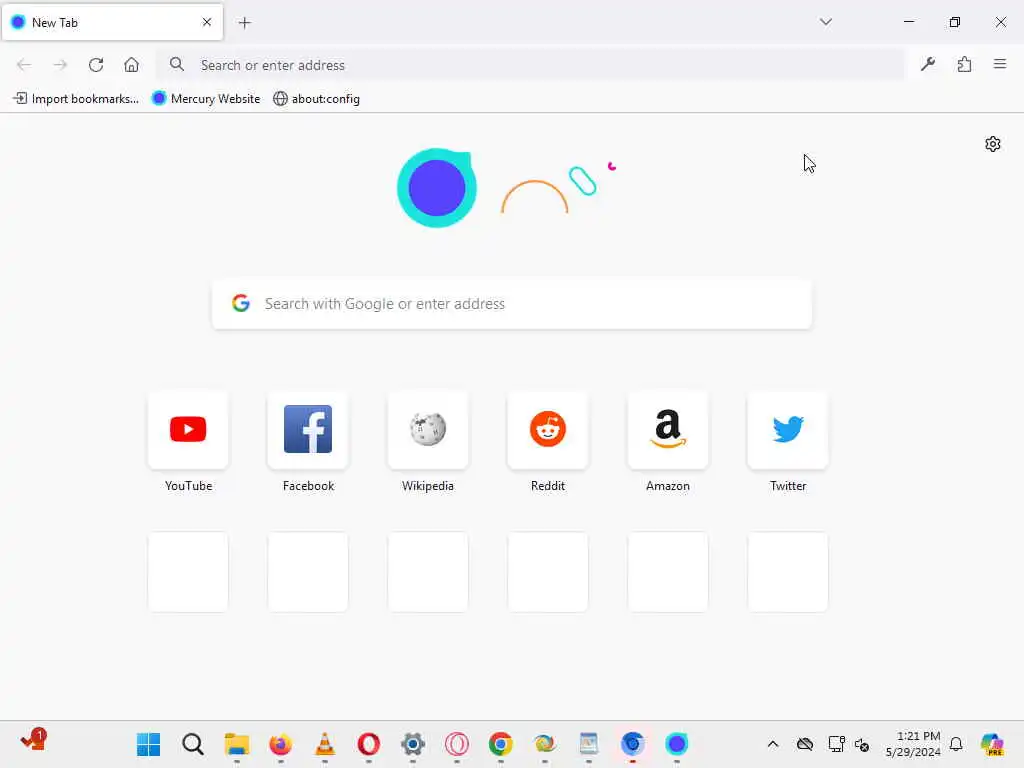Viewport: 1024px width, 768px height.
Task: Show hidden system tray icons
Action: [773, 744]
